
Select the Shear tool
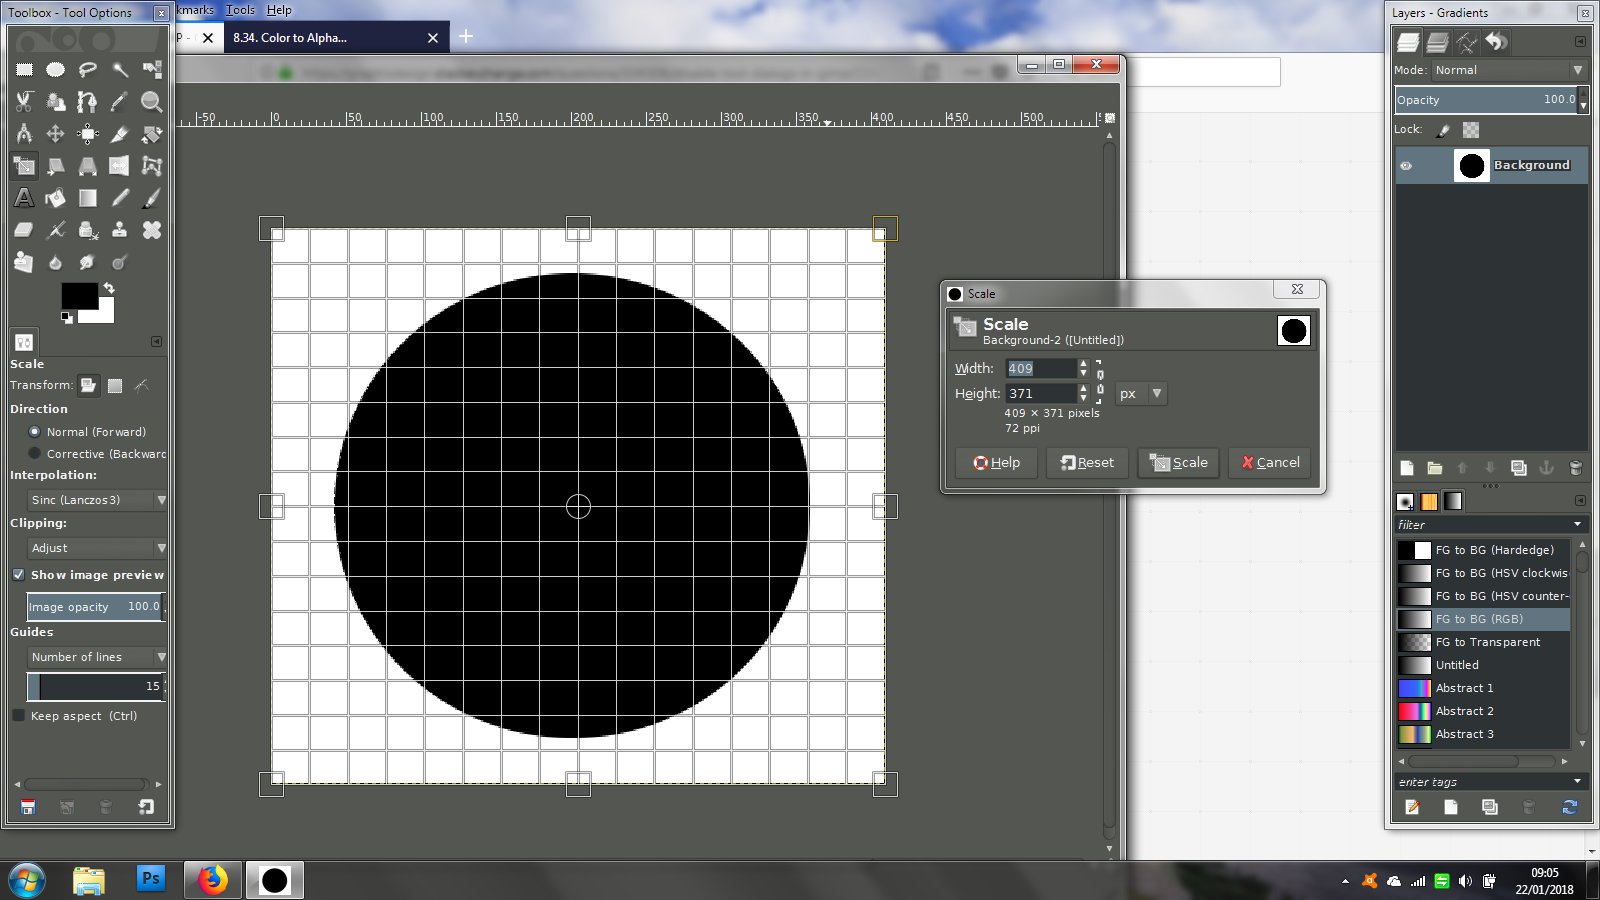pos(56,166)
